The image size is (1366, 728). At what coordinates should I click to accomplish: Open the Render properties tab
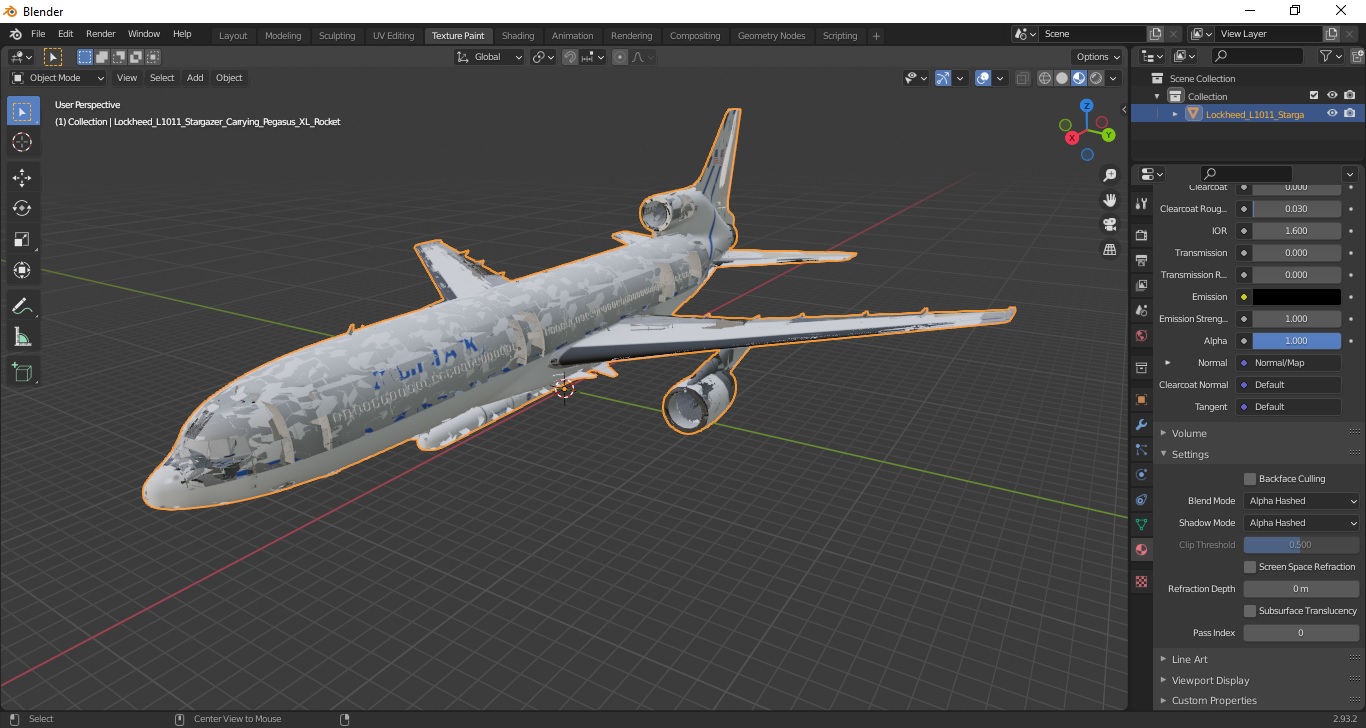pos(1141,235)
